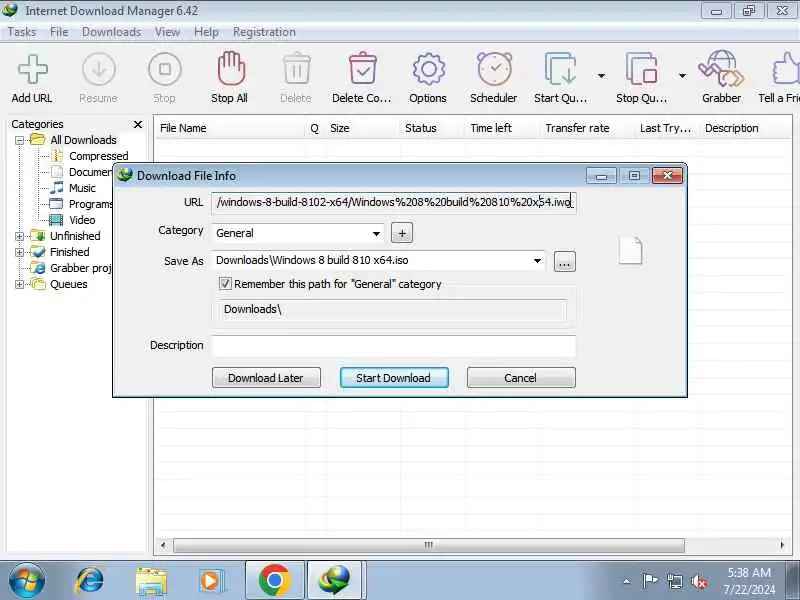
Task: Open Start Queue dropdown arrow
Action: point(602,76)
